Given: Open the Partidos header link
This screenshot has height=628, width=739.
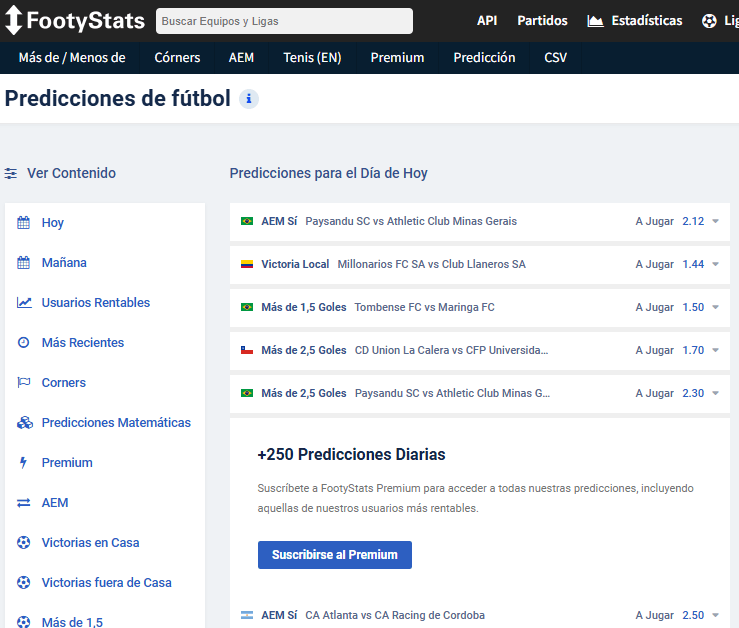Looking at the screenshot, I should [542, 21].
